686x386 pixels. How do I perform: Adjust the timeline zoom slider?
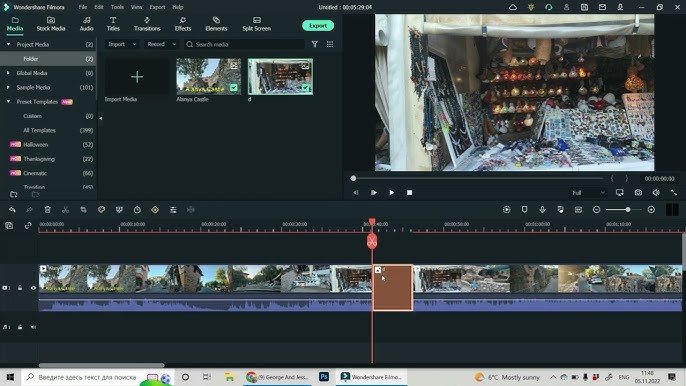(628, 210)
